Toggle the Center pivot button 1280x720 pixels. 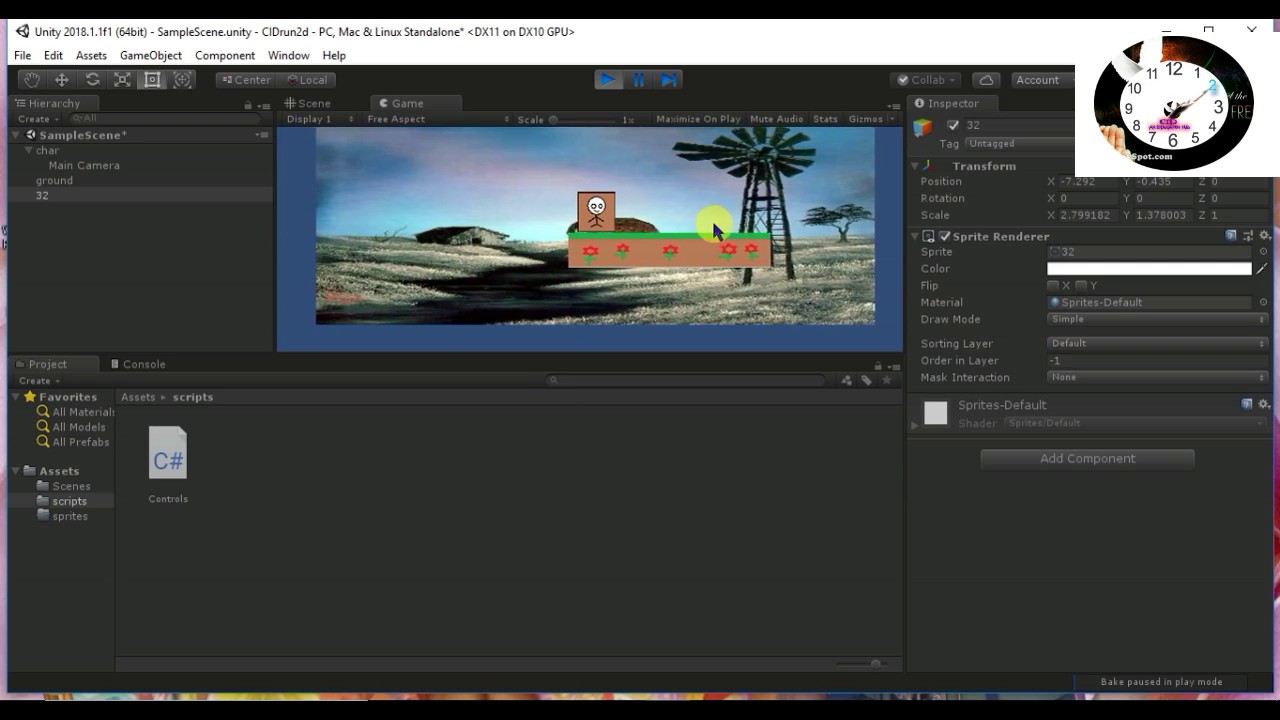[246, 80]
